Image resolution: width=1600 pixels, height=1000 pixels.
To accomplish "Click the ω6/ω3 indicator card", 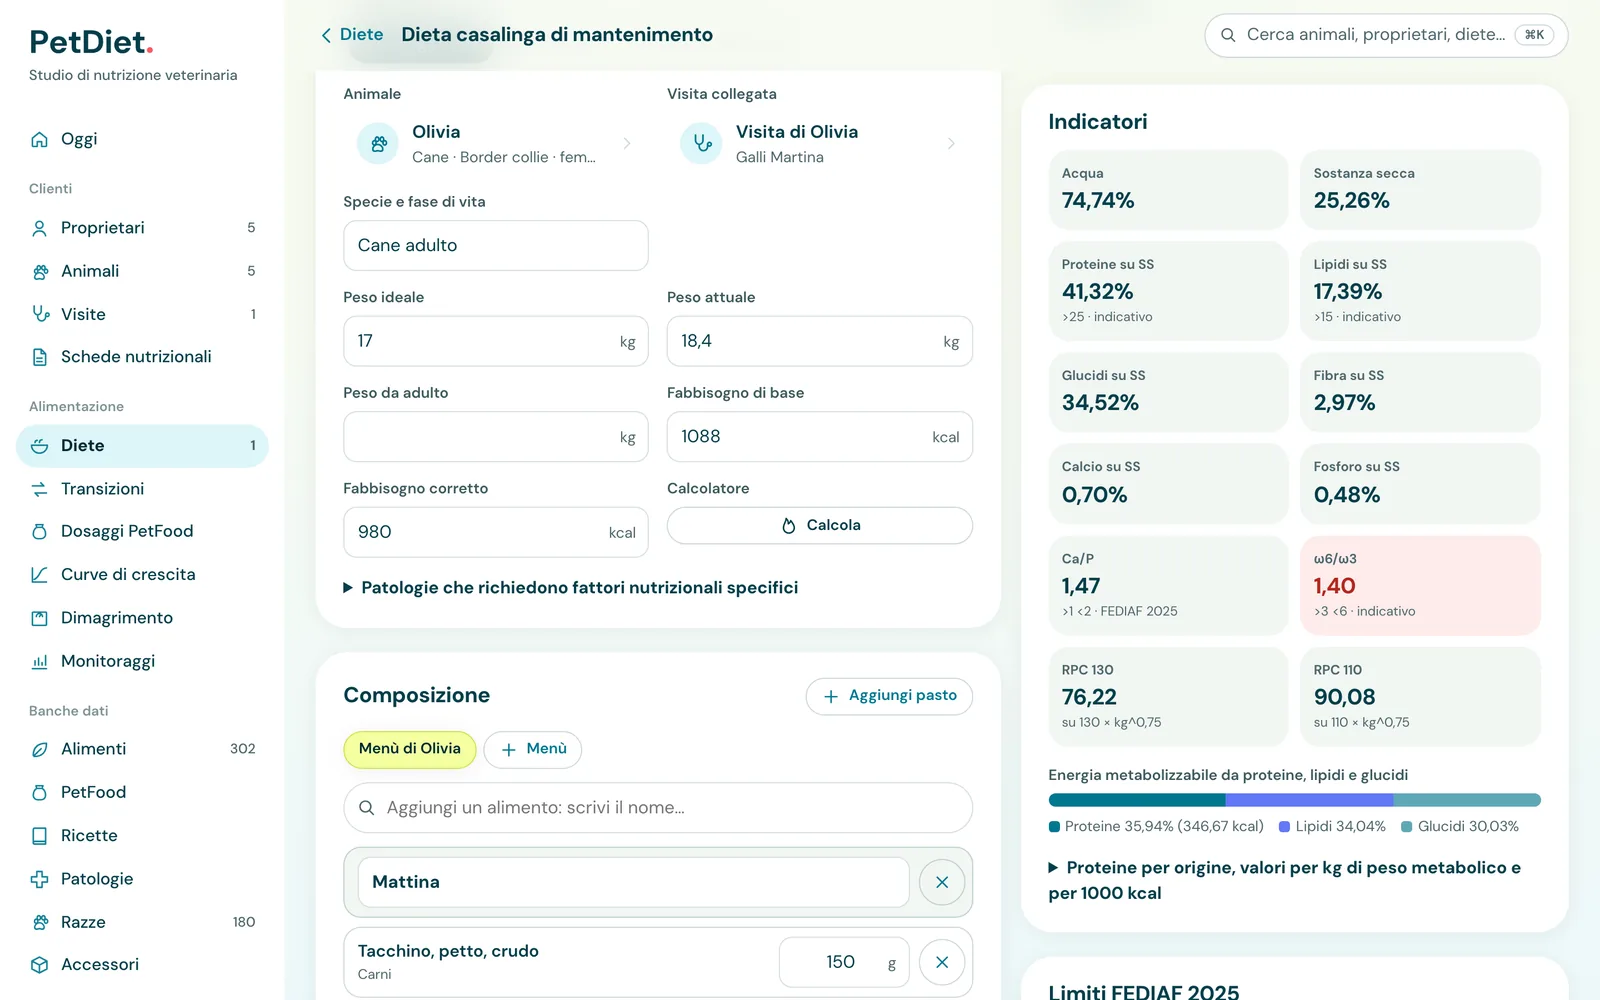I will (x=1420, y=586).
